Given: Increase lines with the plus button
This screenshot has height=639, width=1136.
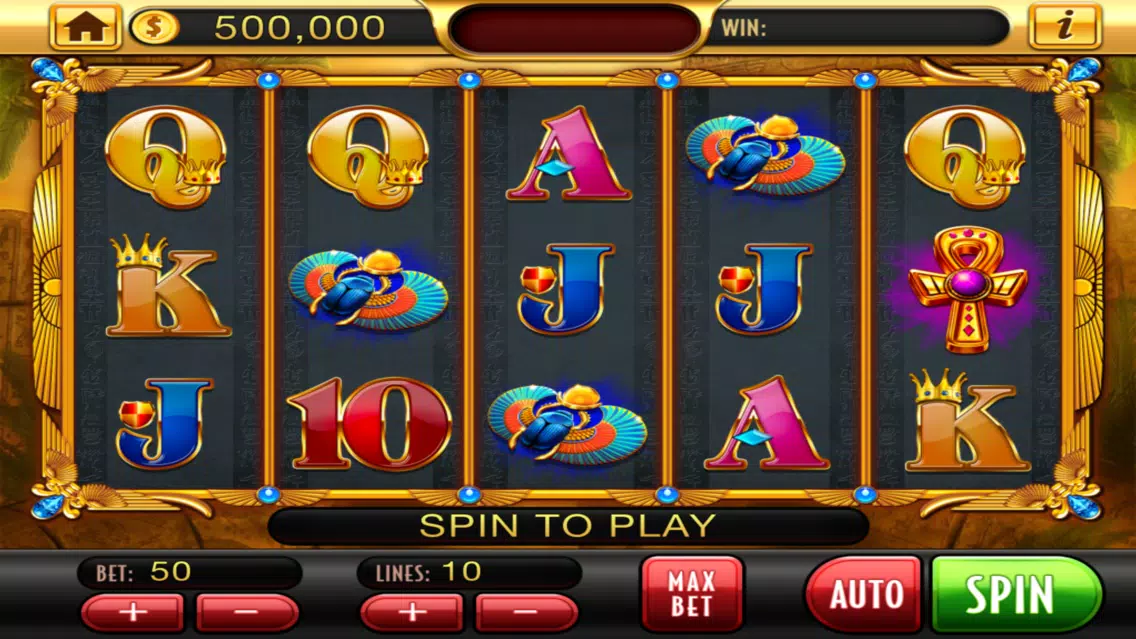Looking at the screenshot, I should 412,612.
